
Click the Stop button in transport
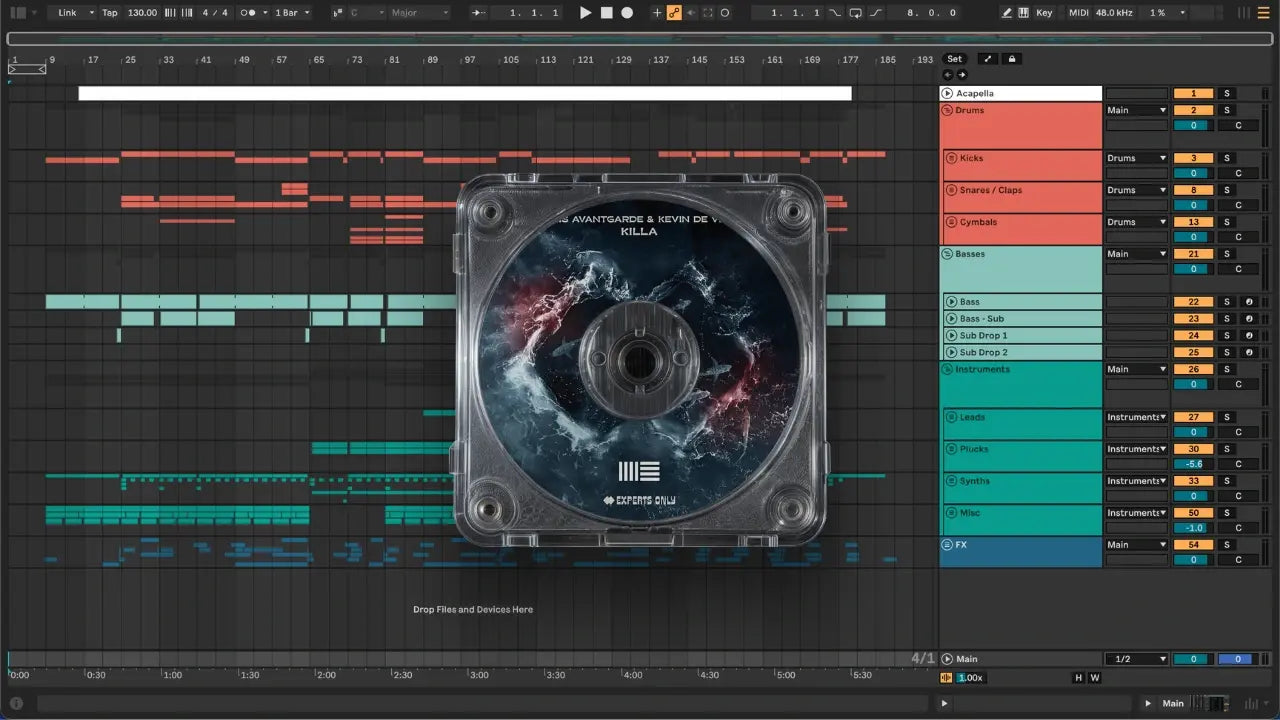click(606, 13)
